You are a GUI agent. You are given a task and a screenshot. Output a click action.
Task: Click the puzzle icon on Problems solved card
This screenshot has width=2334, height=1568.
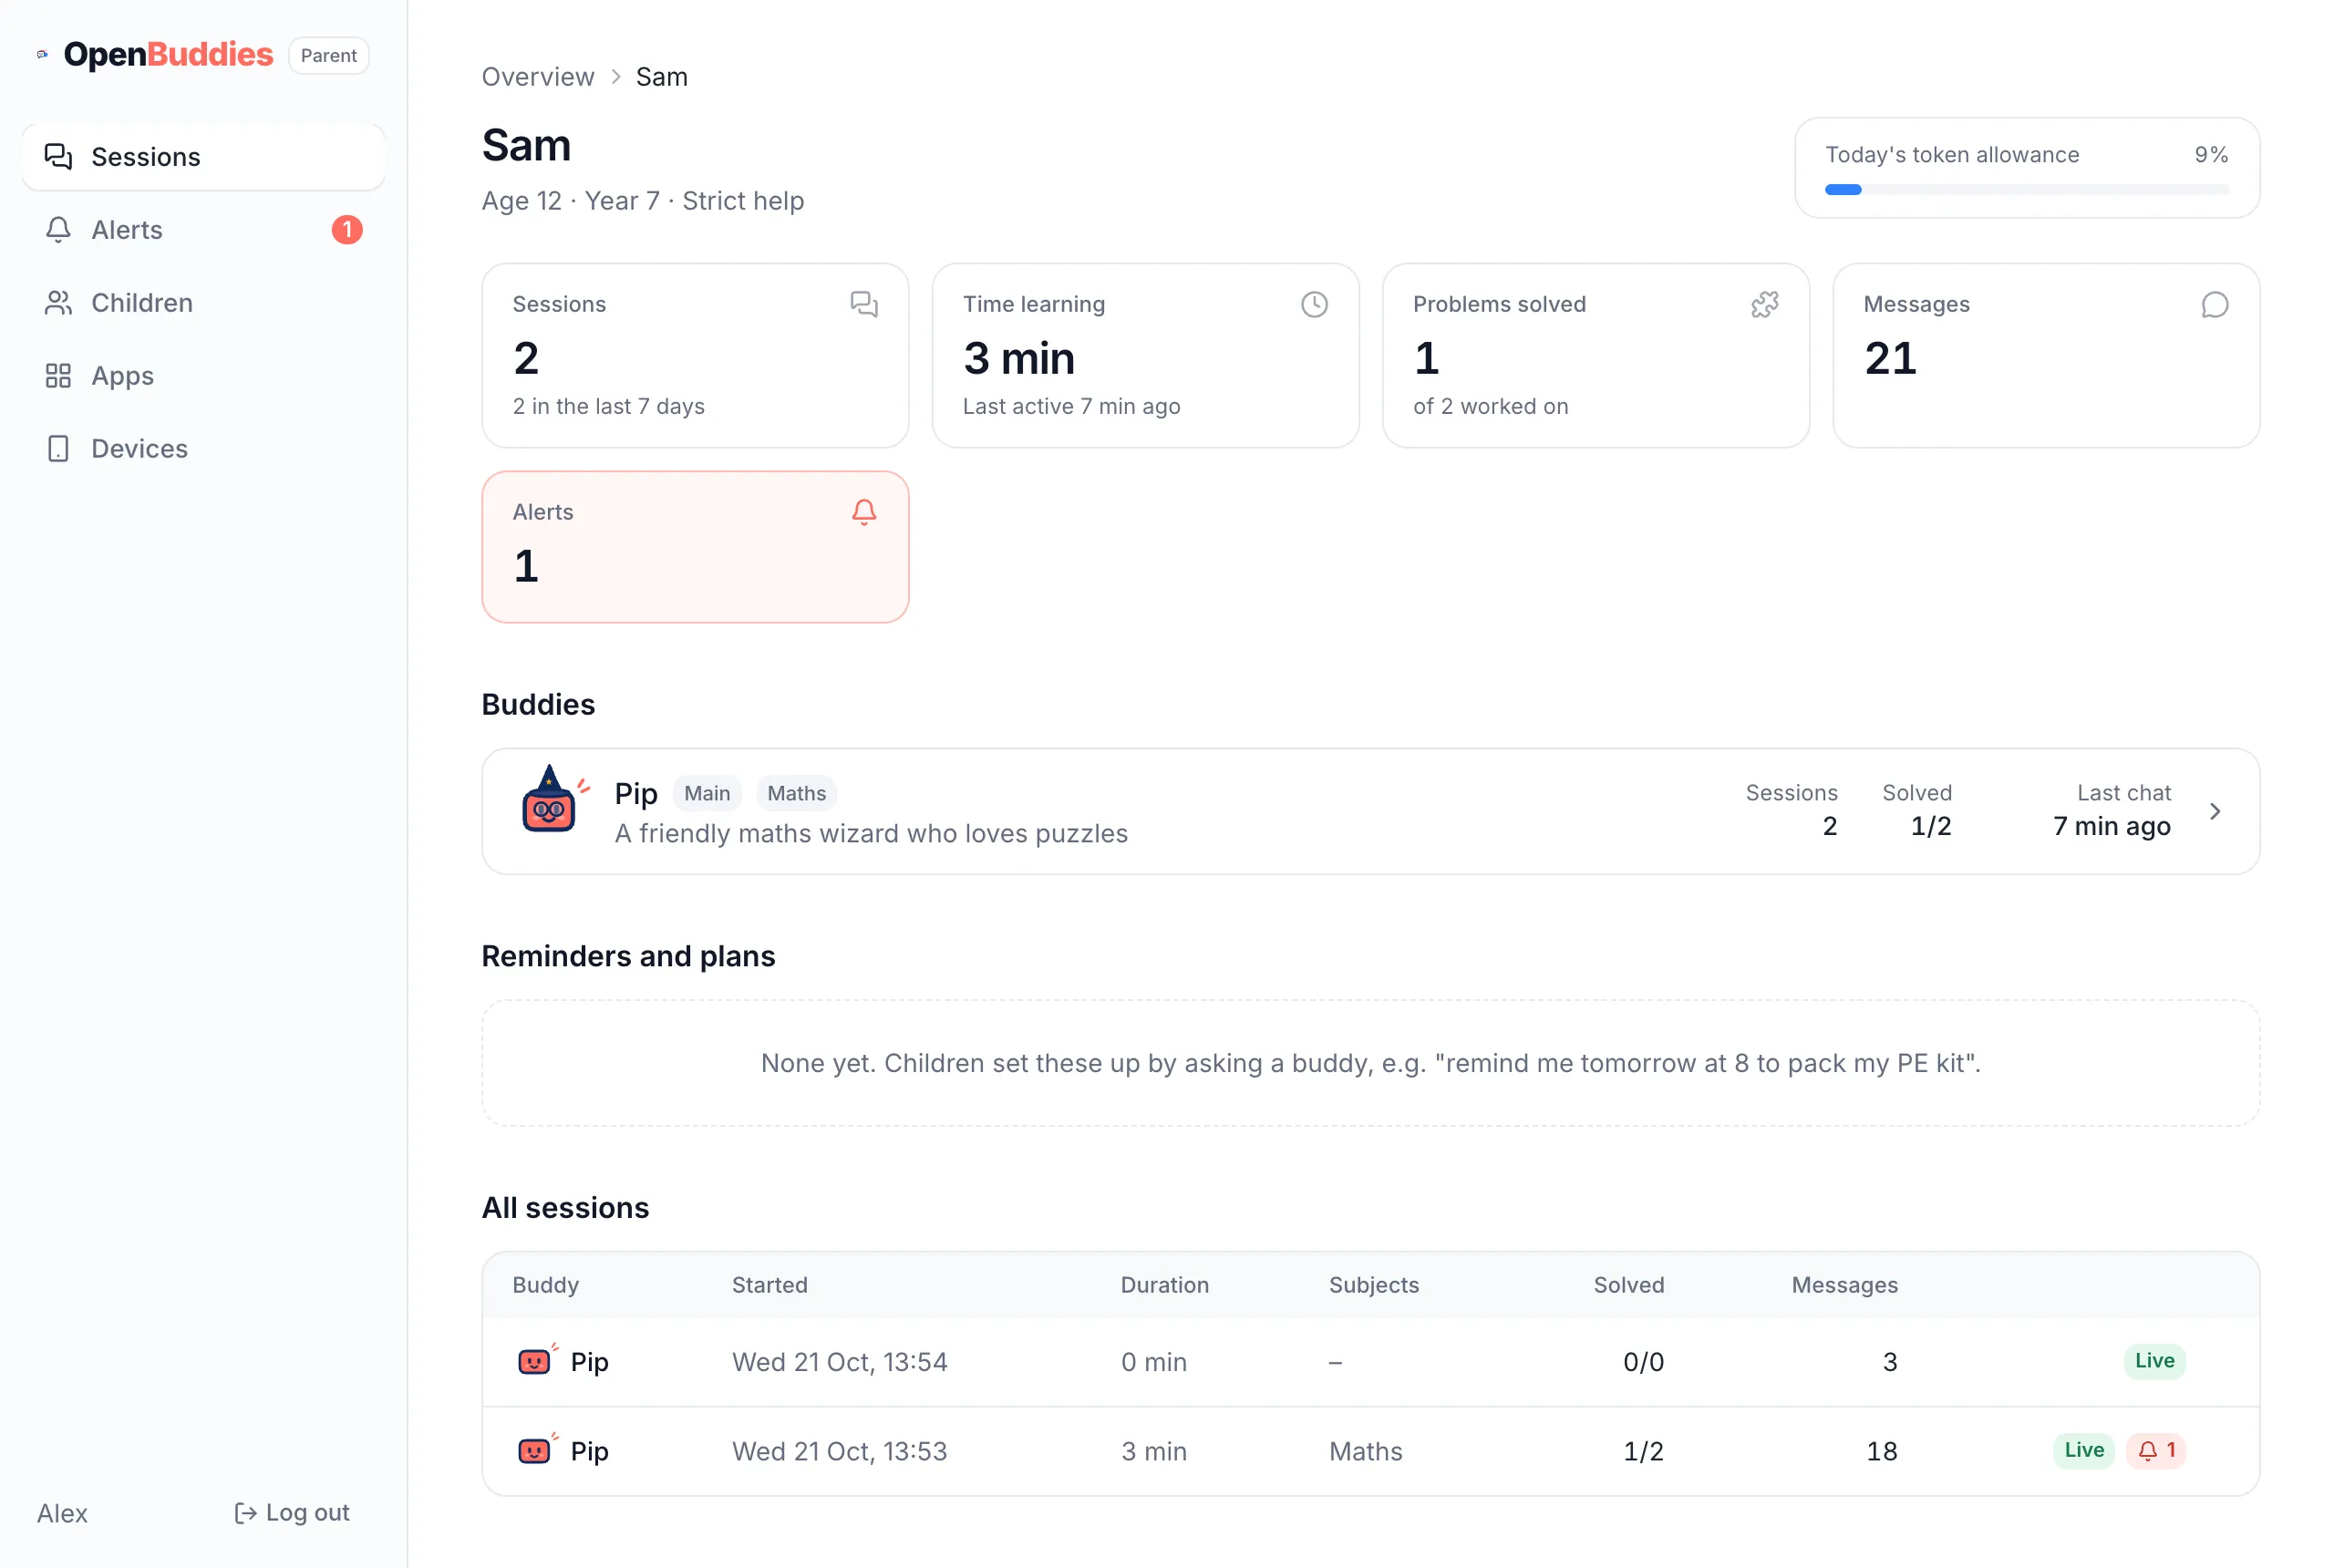(1765, 304)
